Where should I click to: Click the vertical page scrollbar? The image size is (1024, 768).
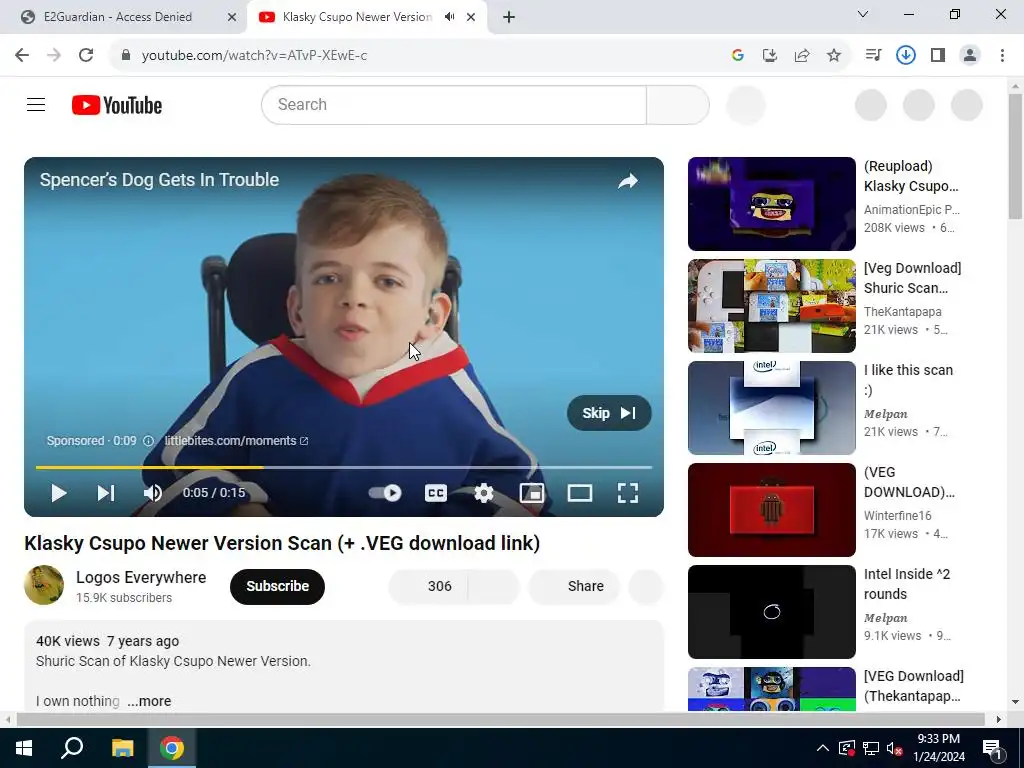coord(1015,157)
